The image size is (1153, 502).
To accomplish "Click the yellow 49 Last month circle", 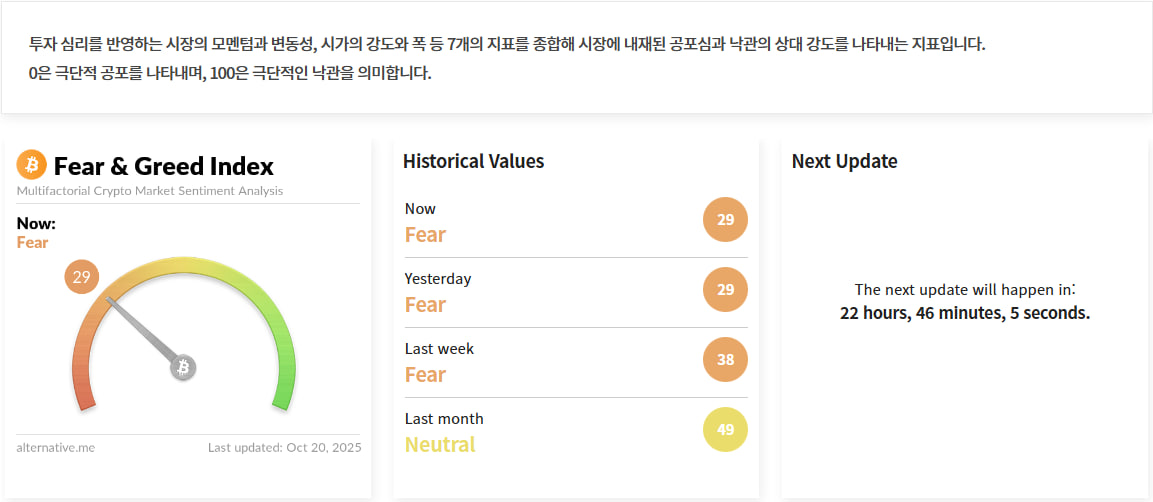I will point(725,430).
